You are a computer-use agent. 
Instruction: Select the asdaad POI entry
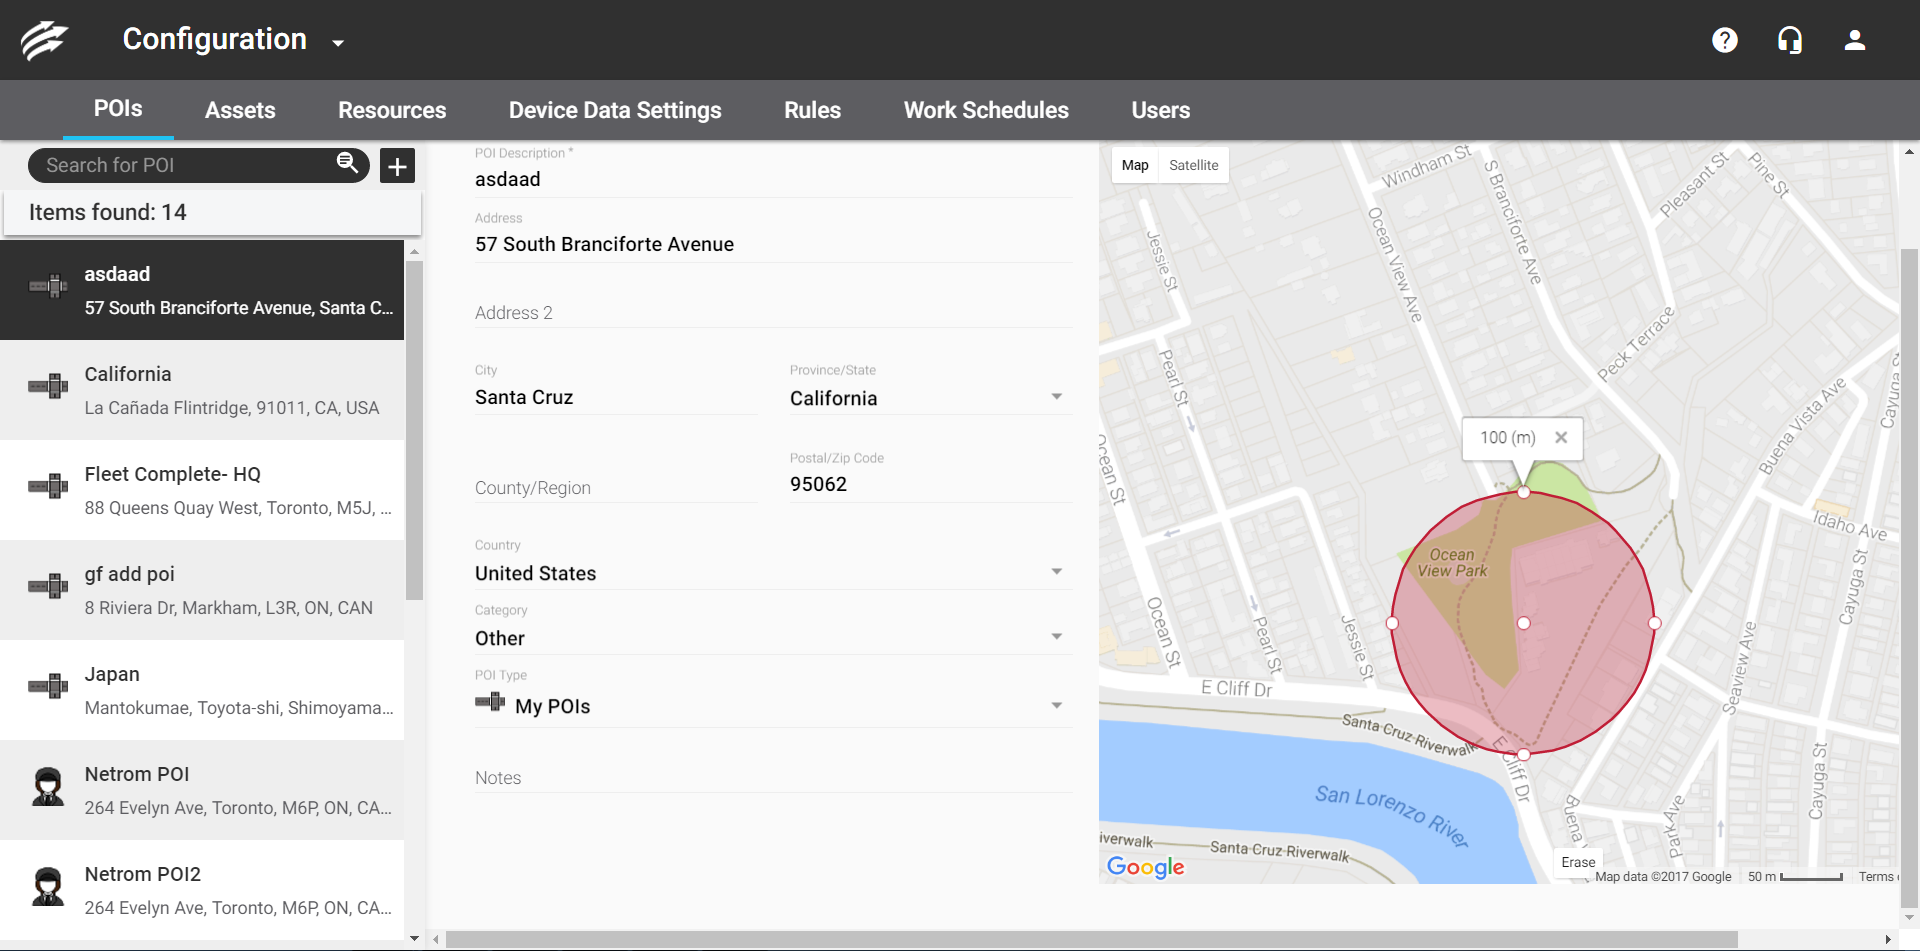[x=202, y=290]
